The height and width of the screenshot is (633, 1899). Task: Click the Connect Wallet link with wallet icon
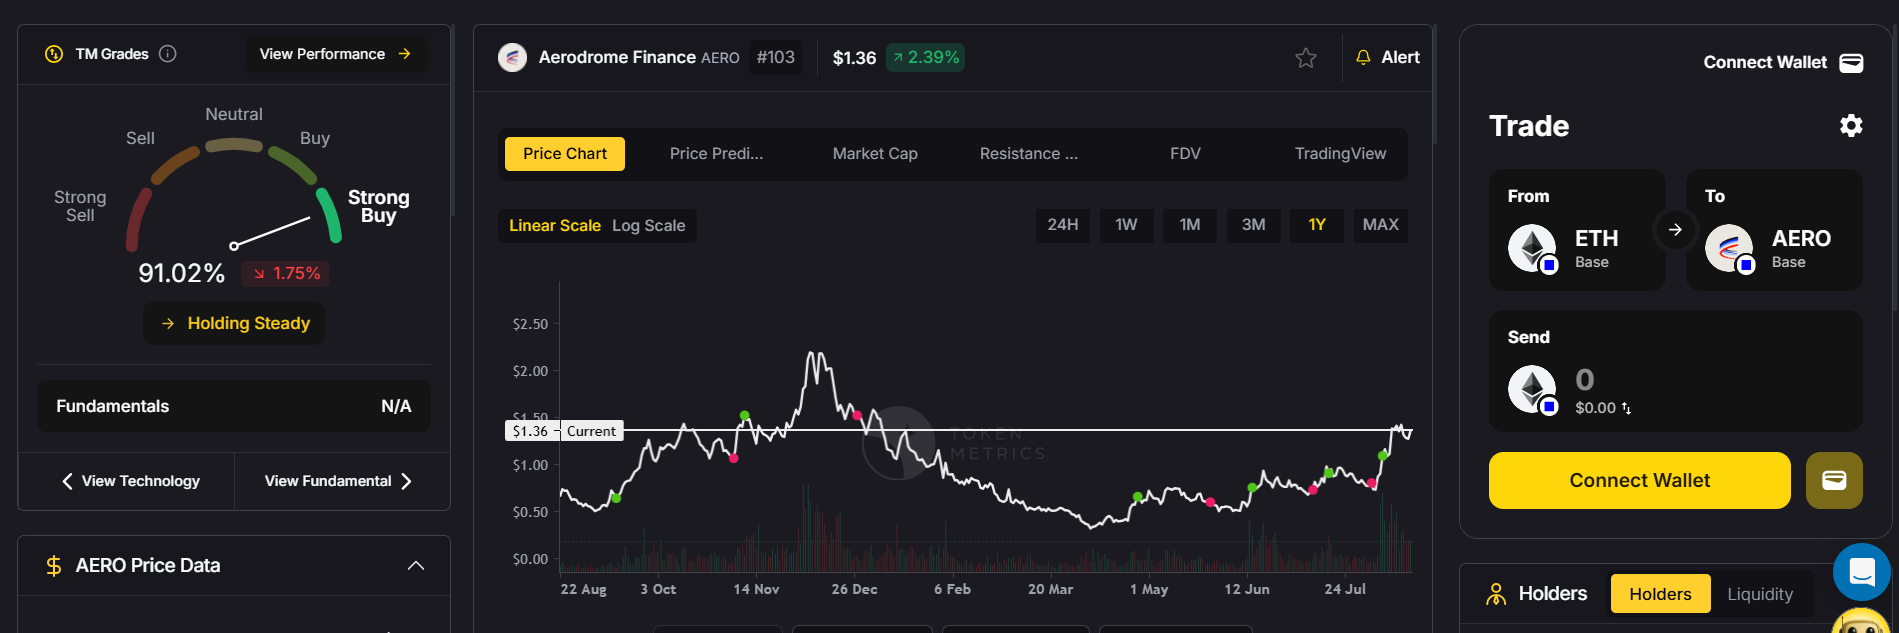(1783, 62)
